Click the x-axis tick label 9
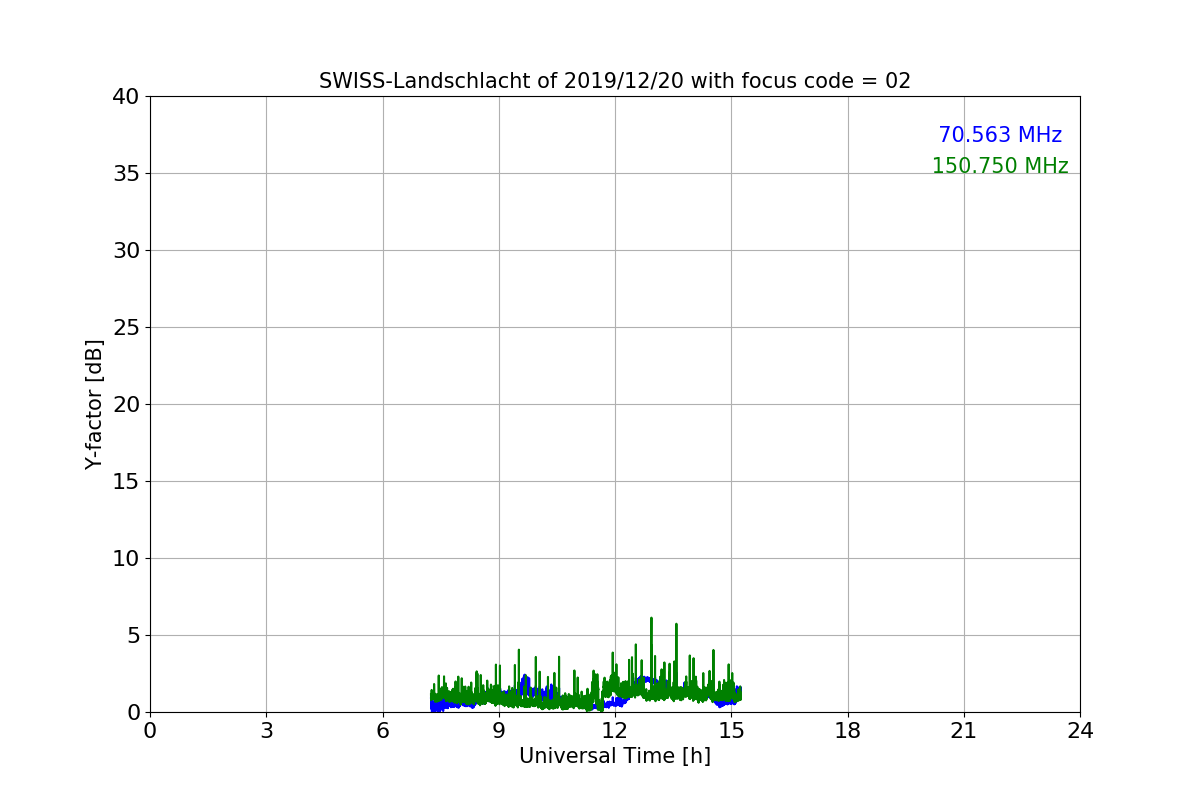 tap(499, 731)
